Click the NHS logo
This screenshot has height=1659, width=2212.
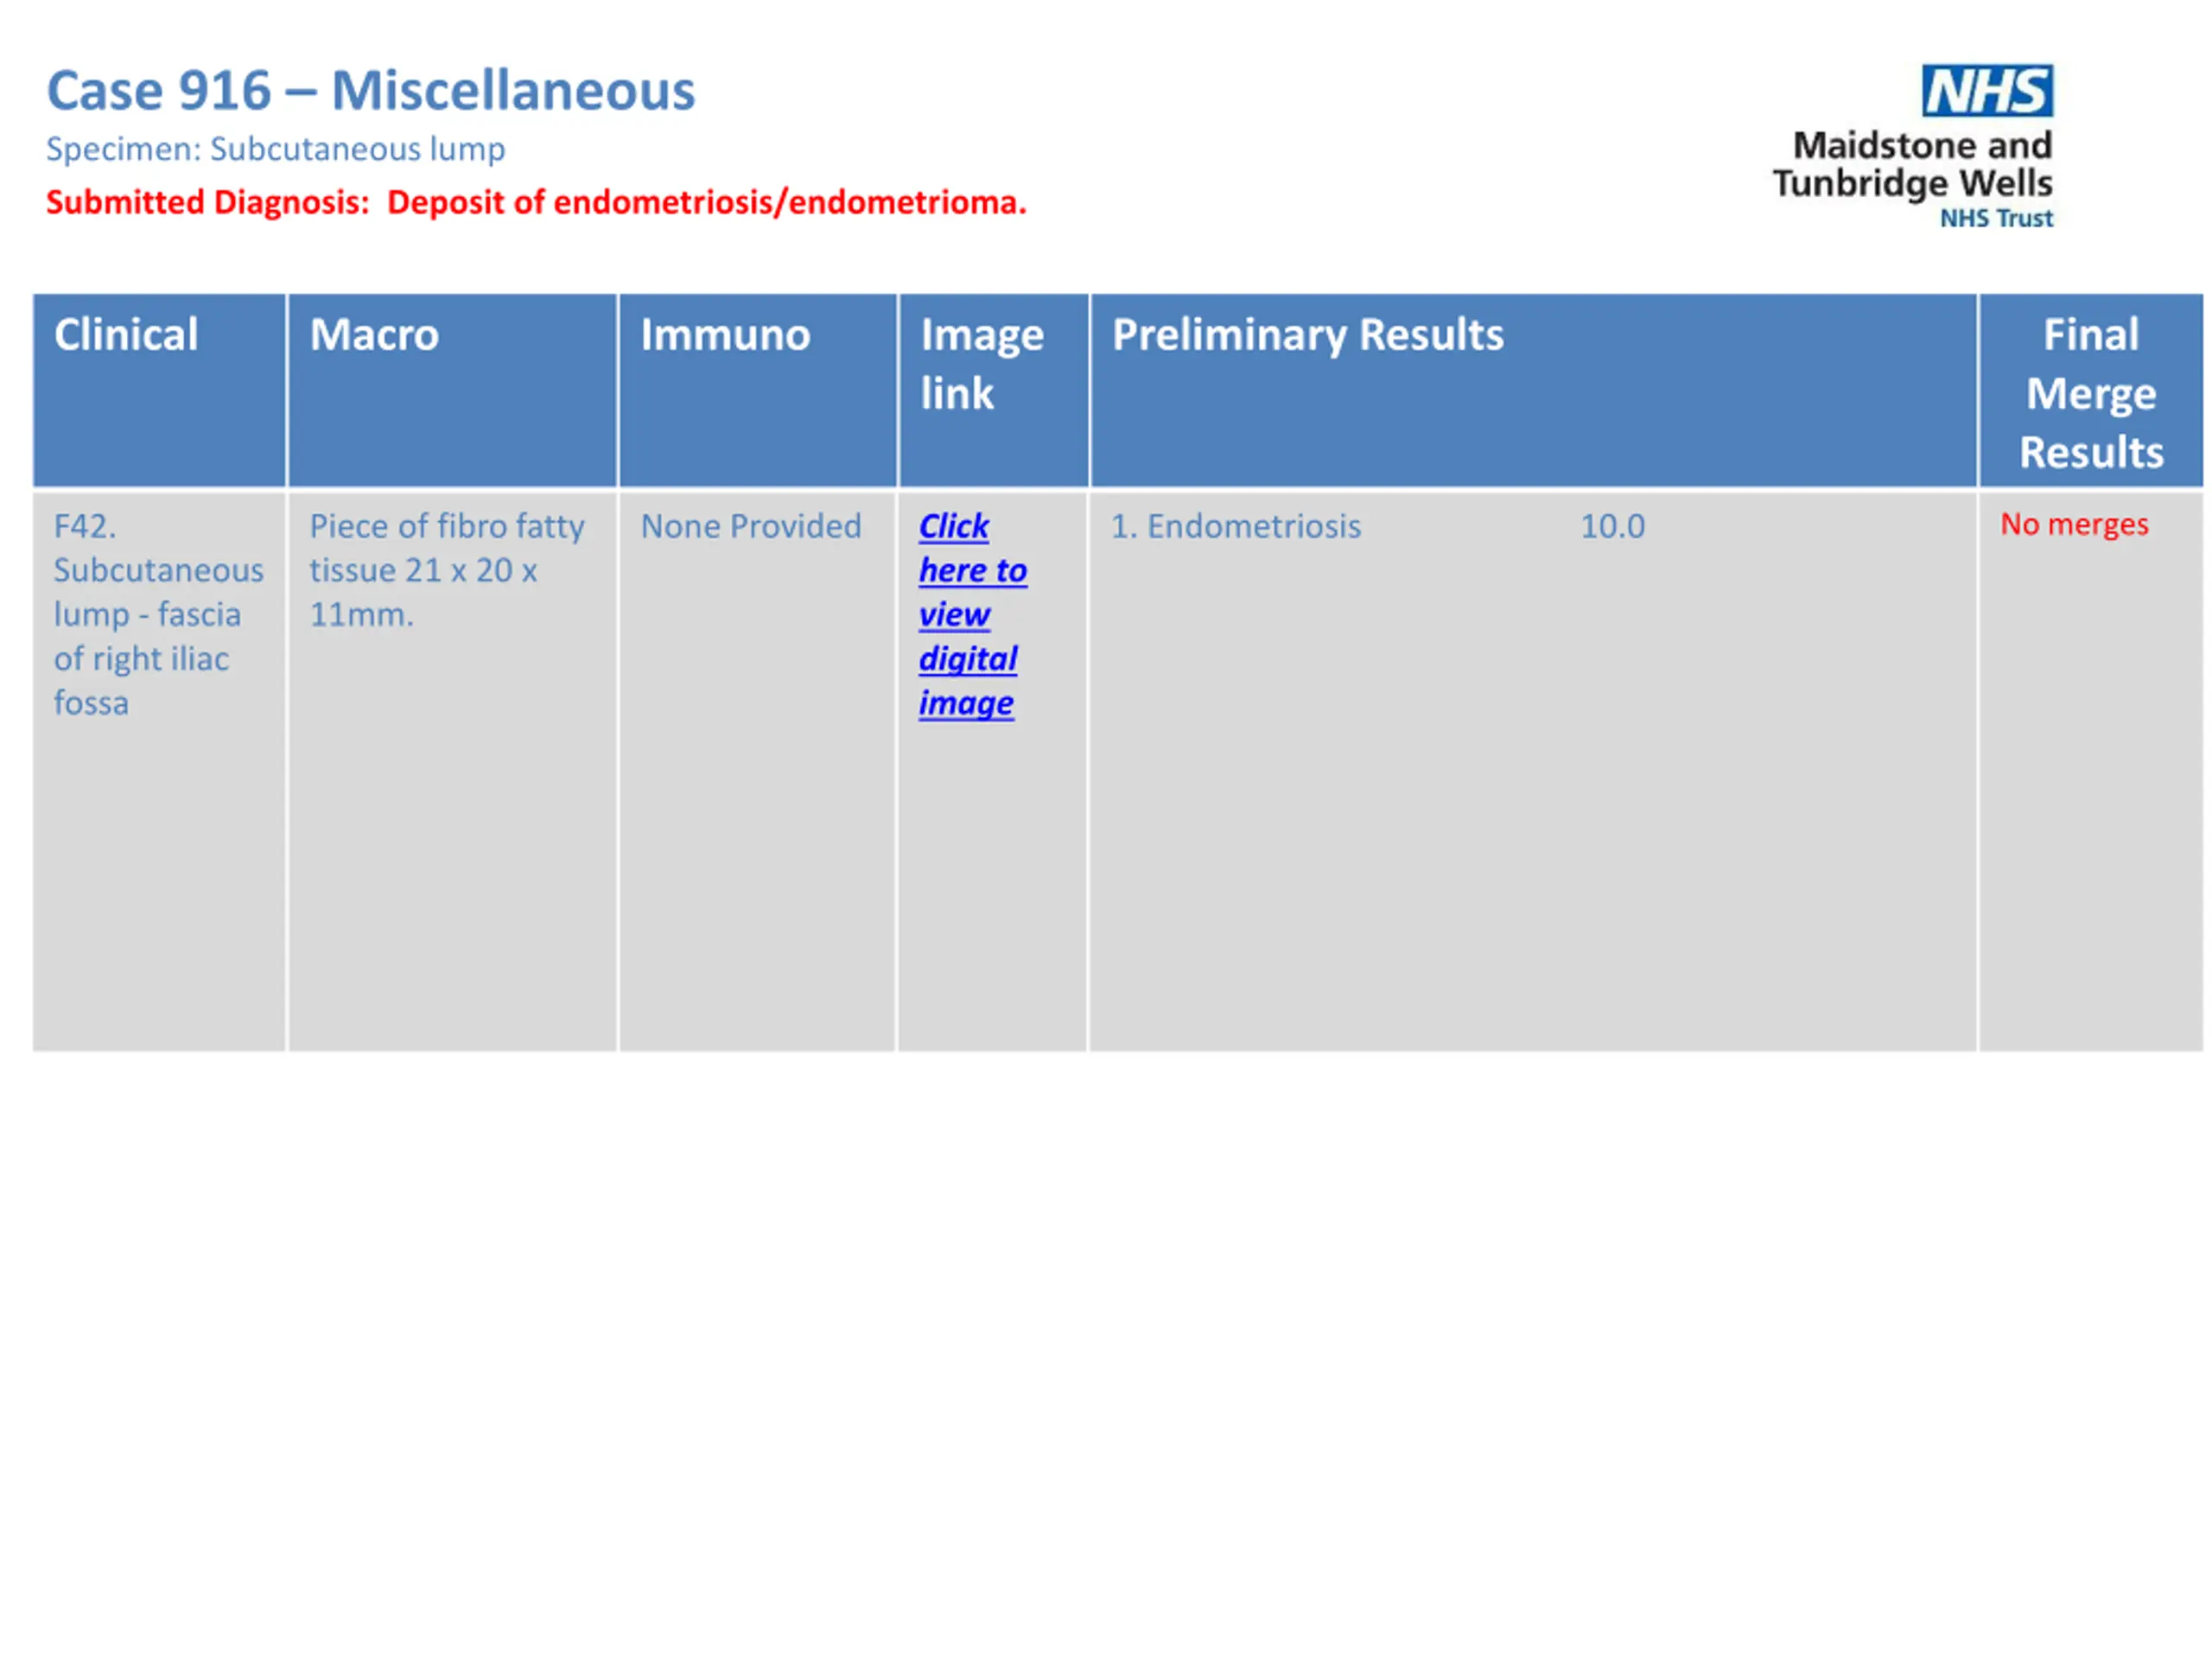[1987, 91]
